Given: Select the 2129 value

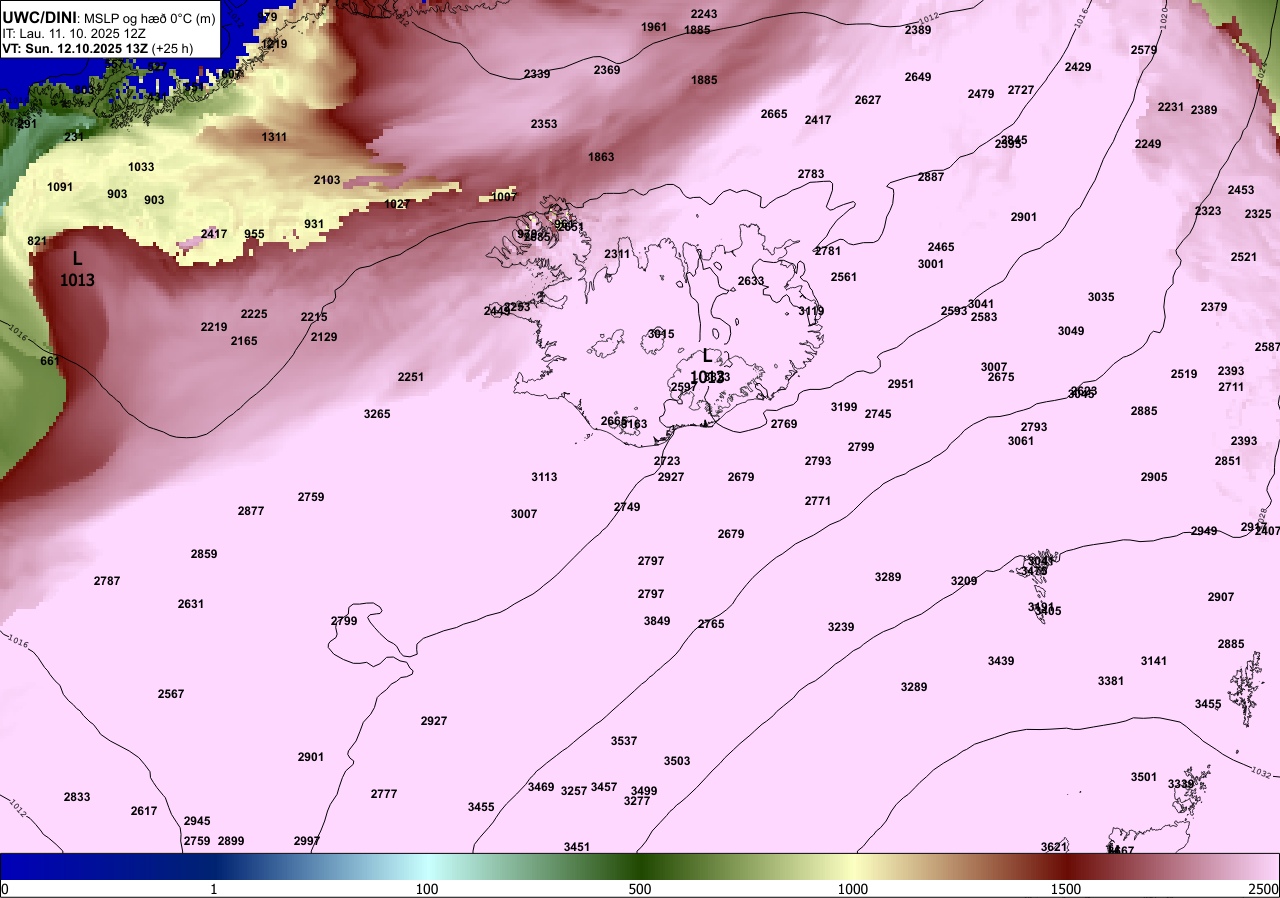Looking at the screenshot, I should pyautogui.click(x=324, y=337).
